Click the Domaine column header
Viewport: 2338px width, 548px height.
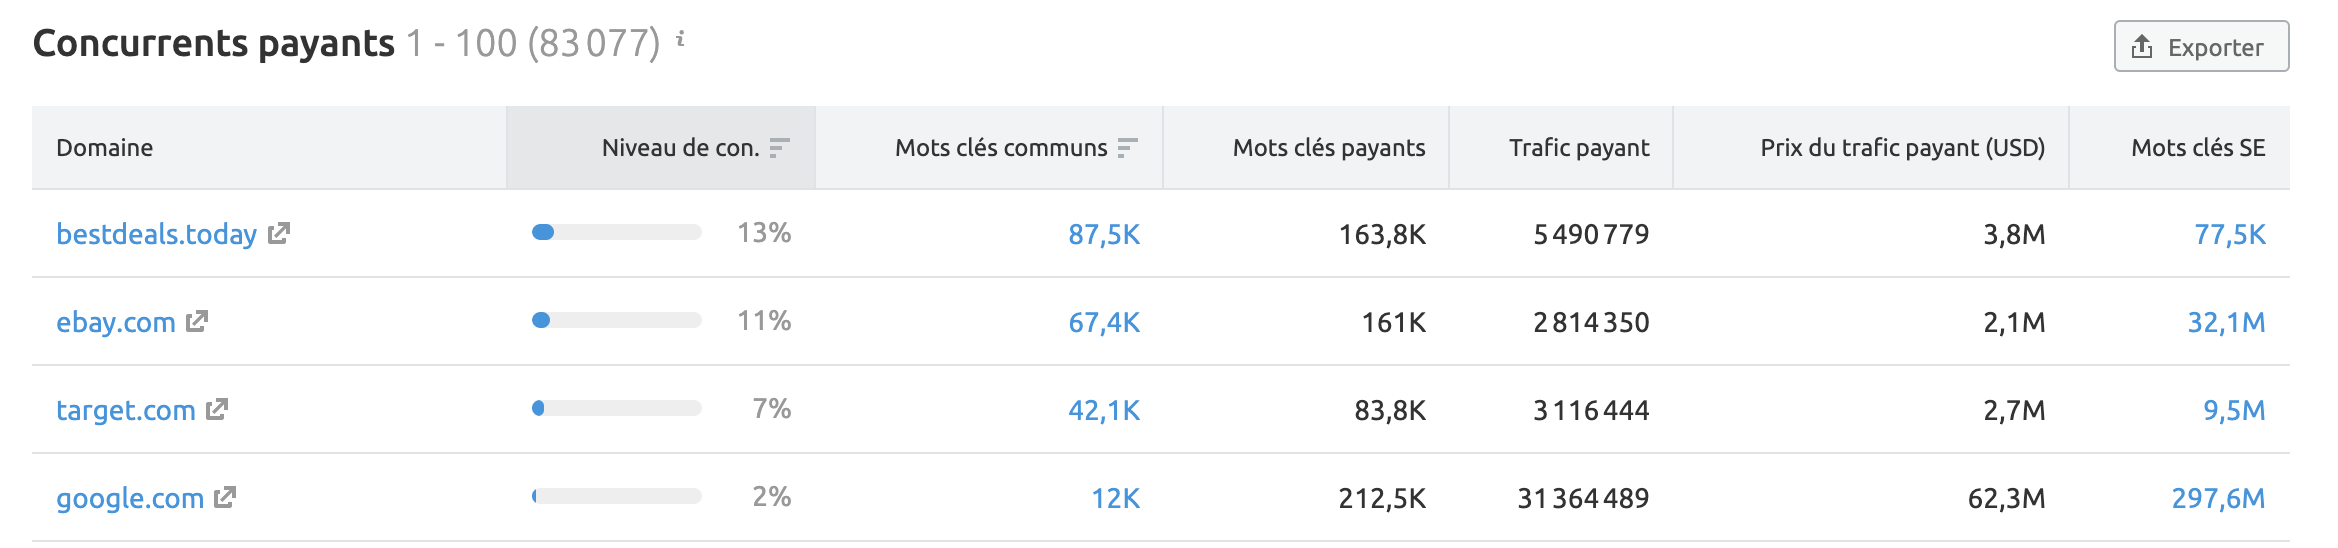[x=105, y=148]
